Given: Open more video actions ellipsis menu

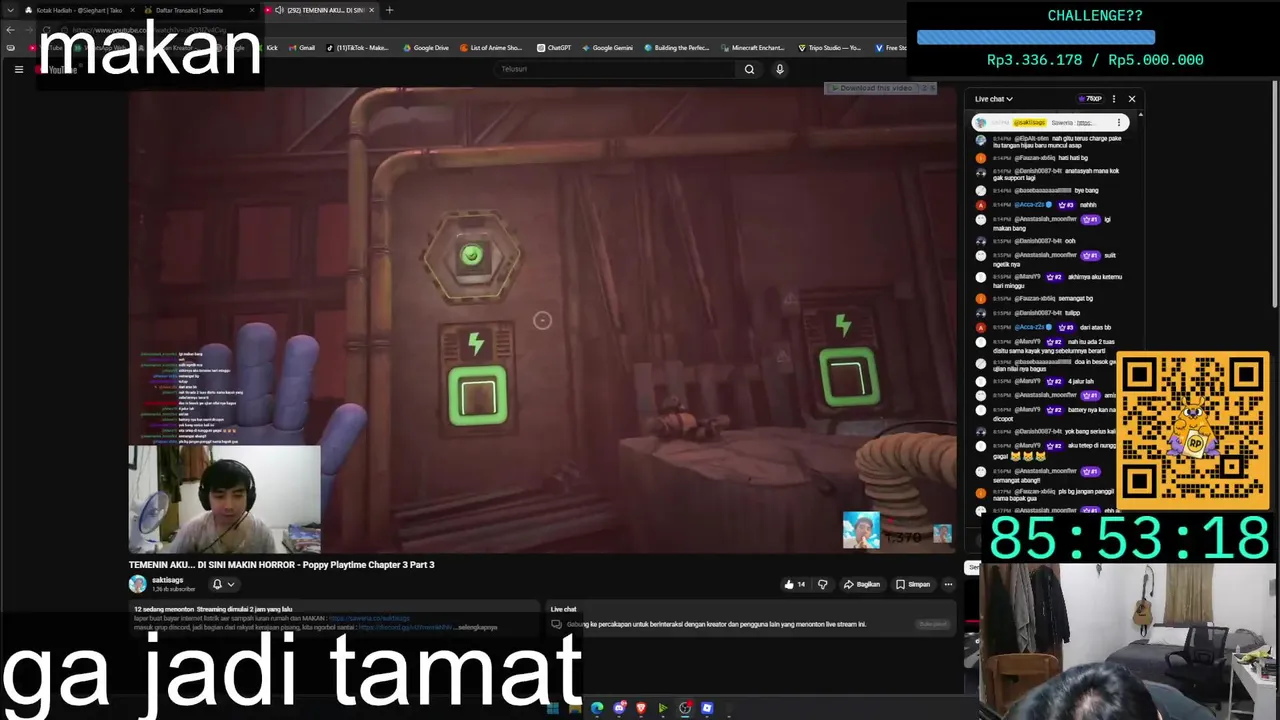Looking at the screenshot, I should pos(948,584).
